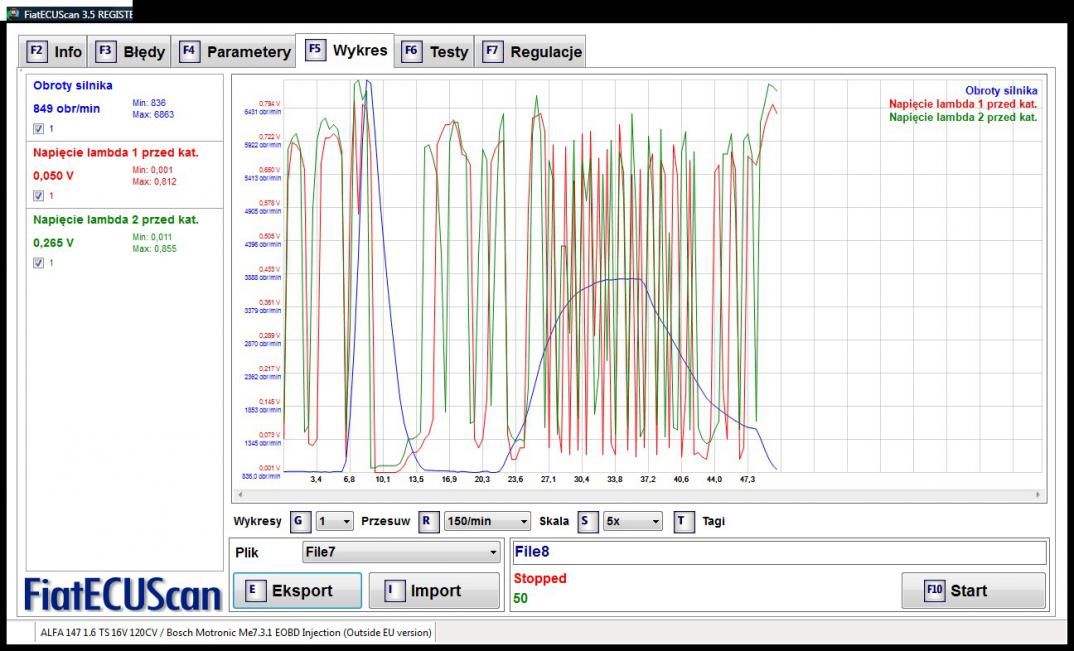This screenshot has height=651, width=1074.
Task: Click the ALFA 147 1.6 TS status bar text
Action: [x=236, y=632]
